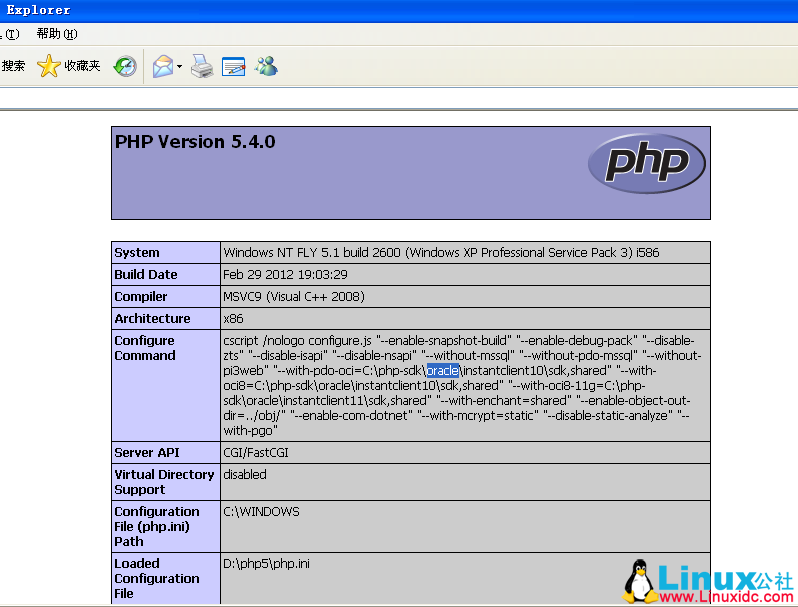Click the x86 architecture value
798x607 pixels.
coord(233,319)
